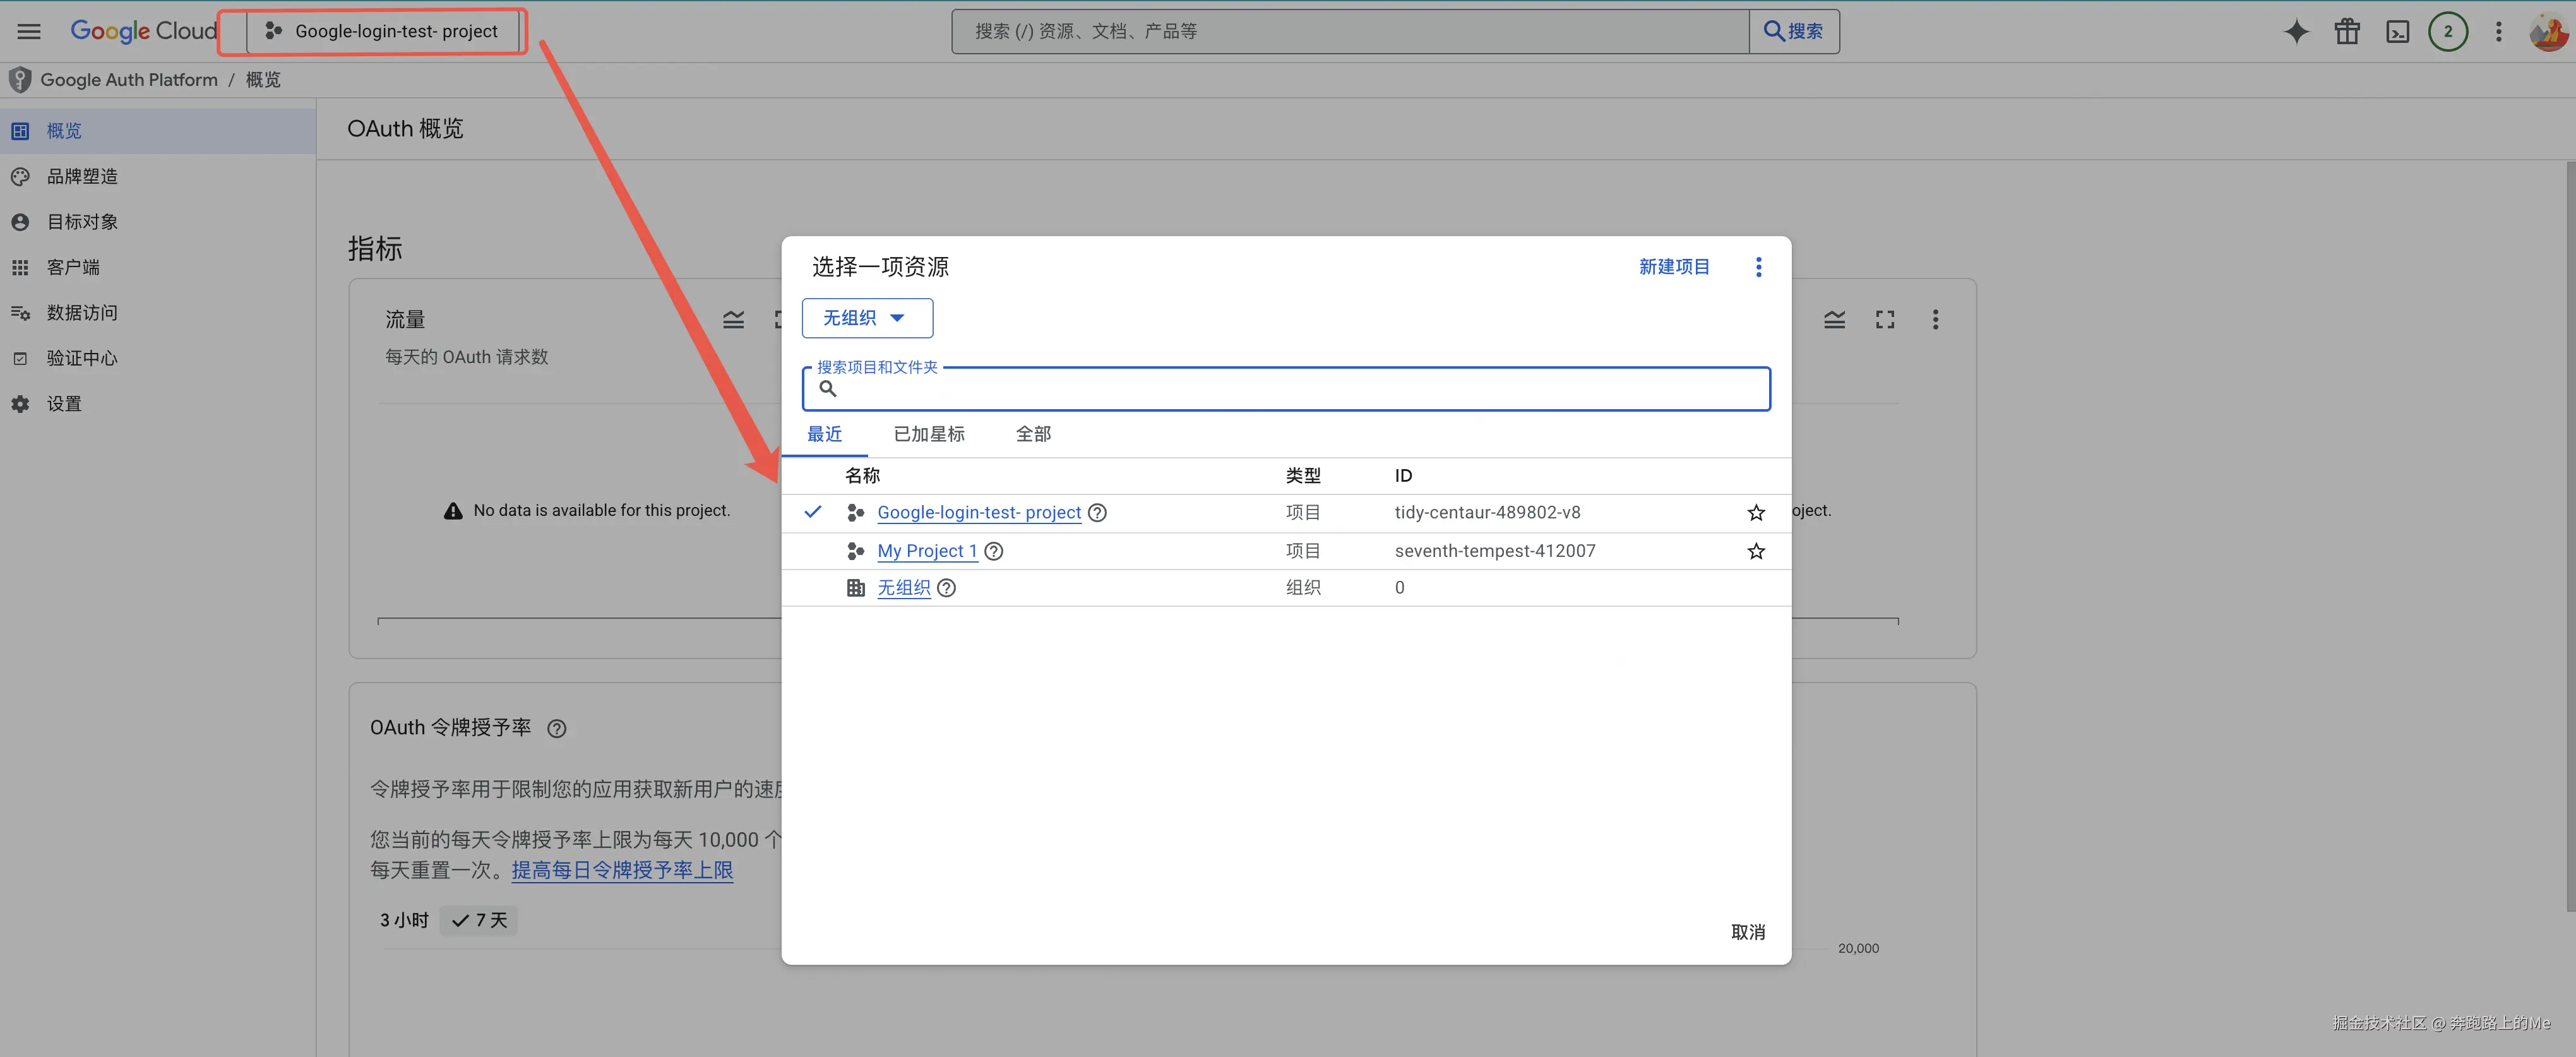This screenshot has height=1057, width=2576.
Task: Switch to the 已加星标 tab
Action: point(928,434)
